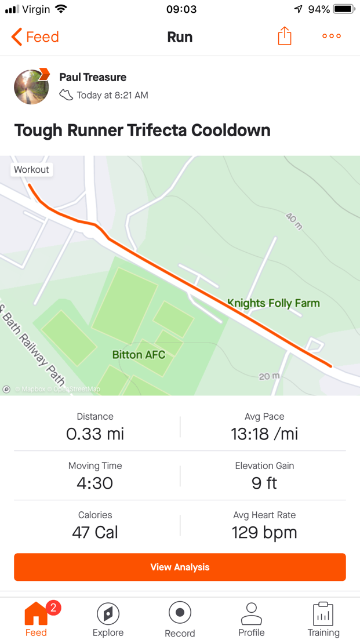Select the Avg Heart Rate 129 bpm stat

(x=264, y=525)
